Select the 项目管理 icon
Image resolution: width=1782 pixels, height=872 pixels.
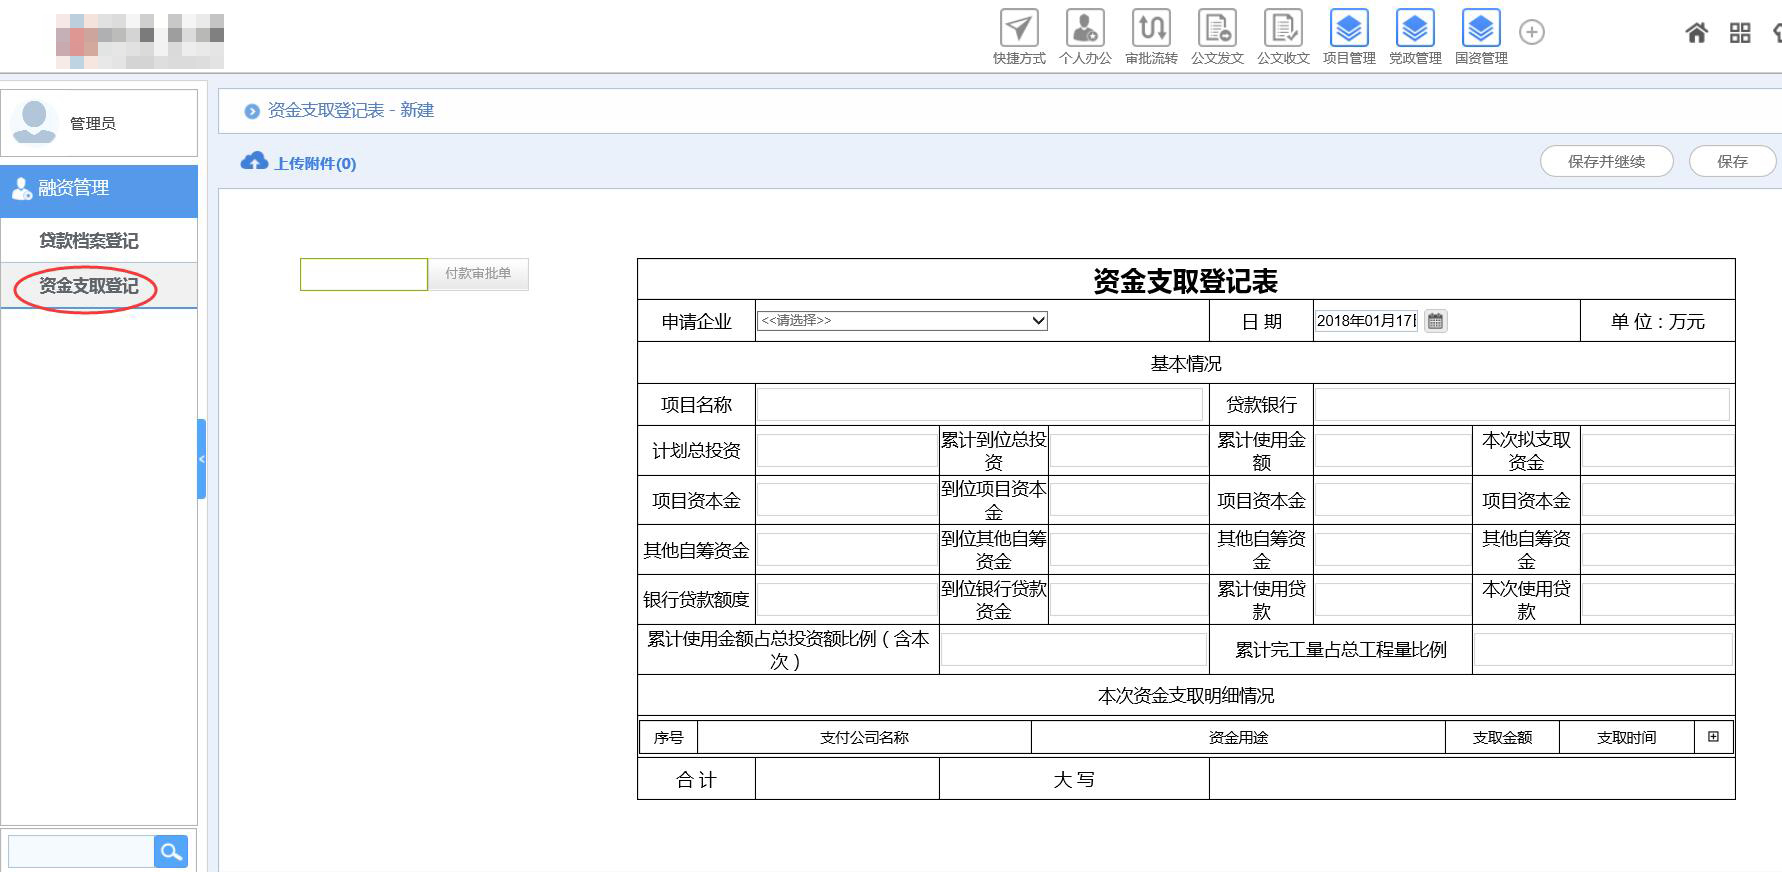click(x=1349, y=29)
